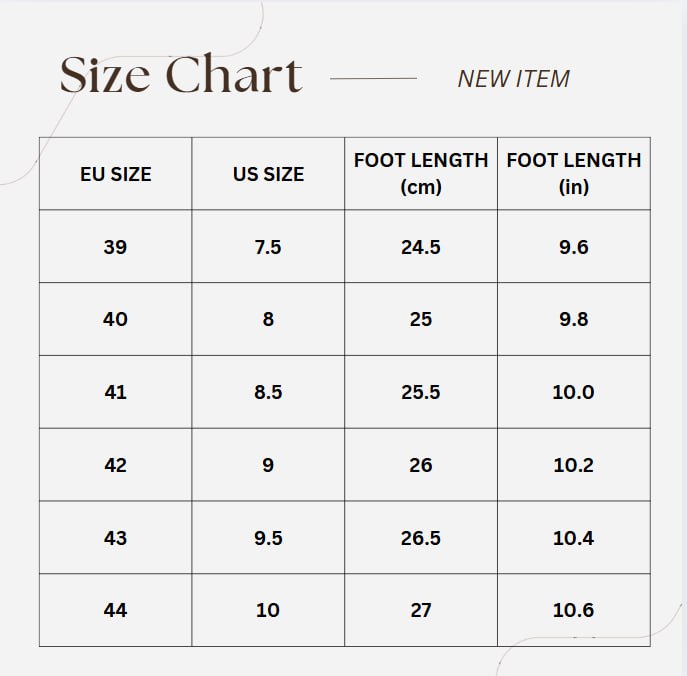Click US size 7.5 cell

[x=268, y=247]
